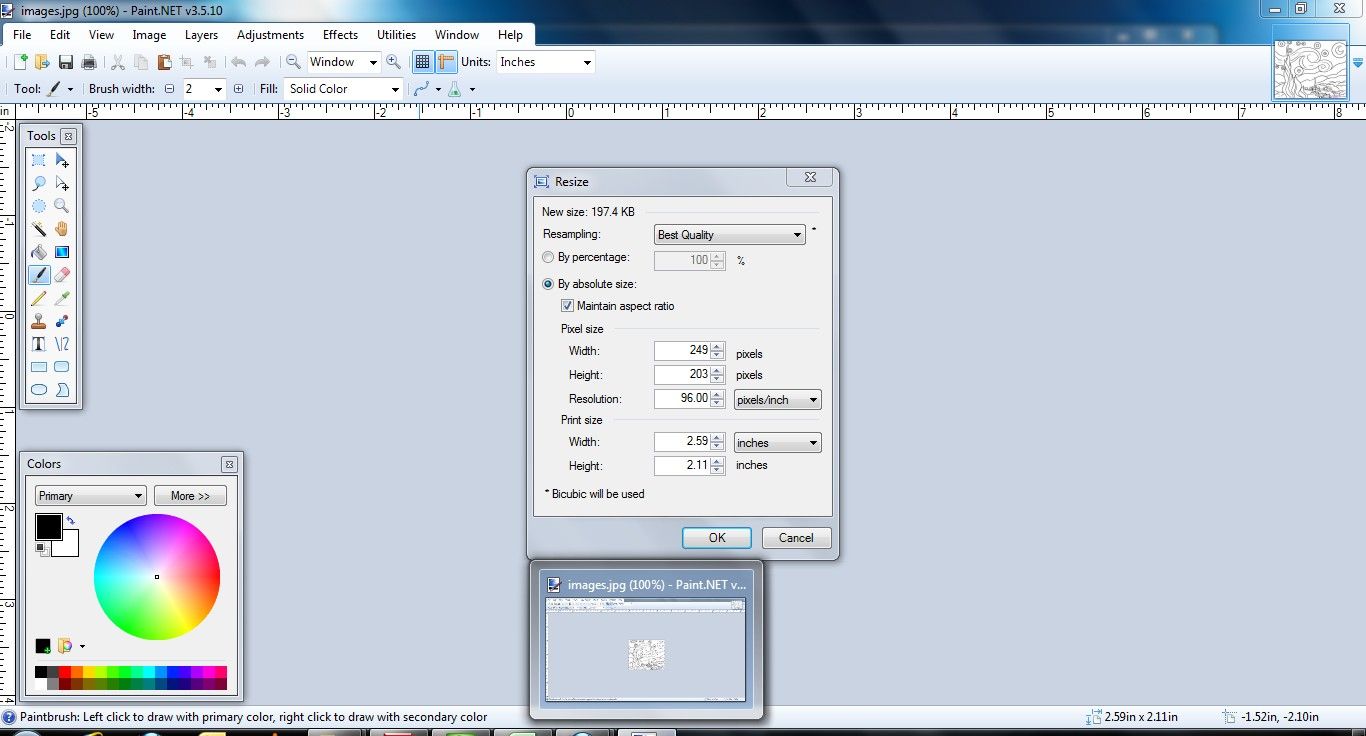The image size is (1366, 736).
Task: Select the Clone Stamp tool
Action: (x=38, y=321)
